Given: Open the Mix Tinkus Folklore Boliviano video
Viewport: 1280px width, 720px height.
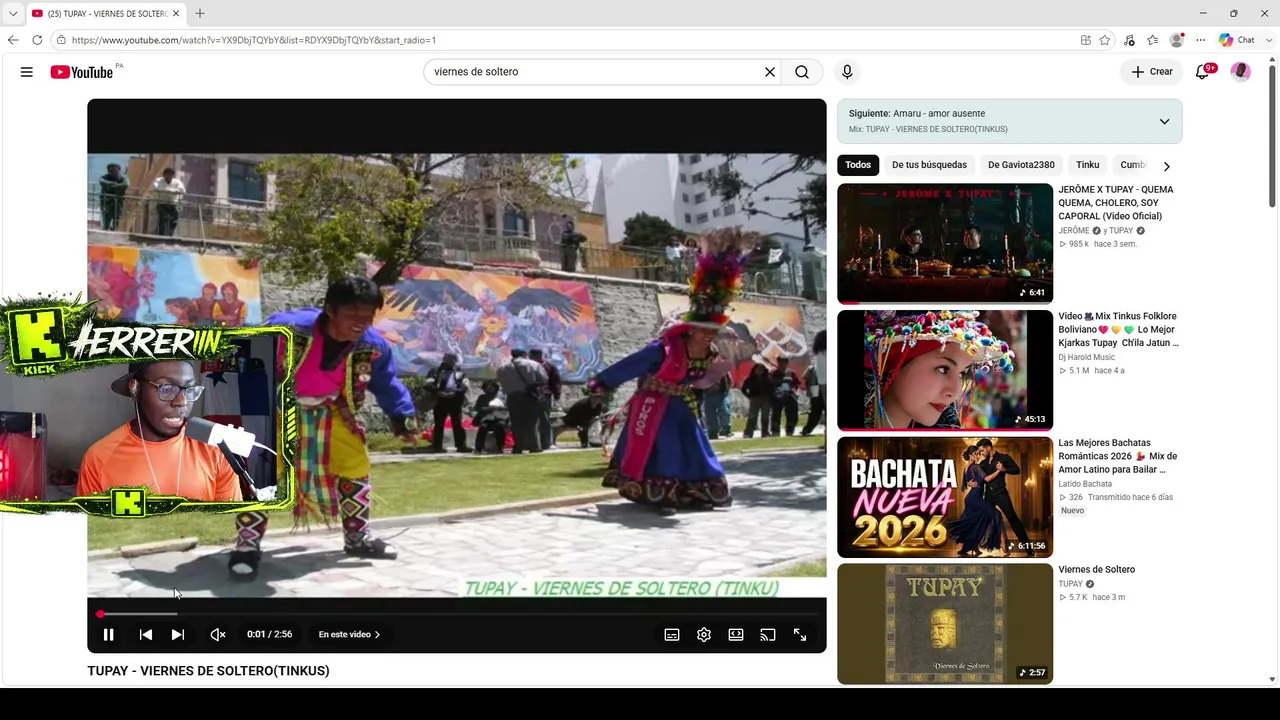Looking at the screenshot, I should coord(1118,329).
